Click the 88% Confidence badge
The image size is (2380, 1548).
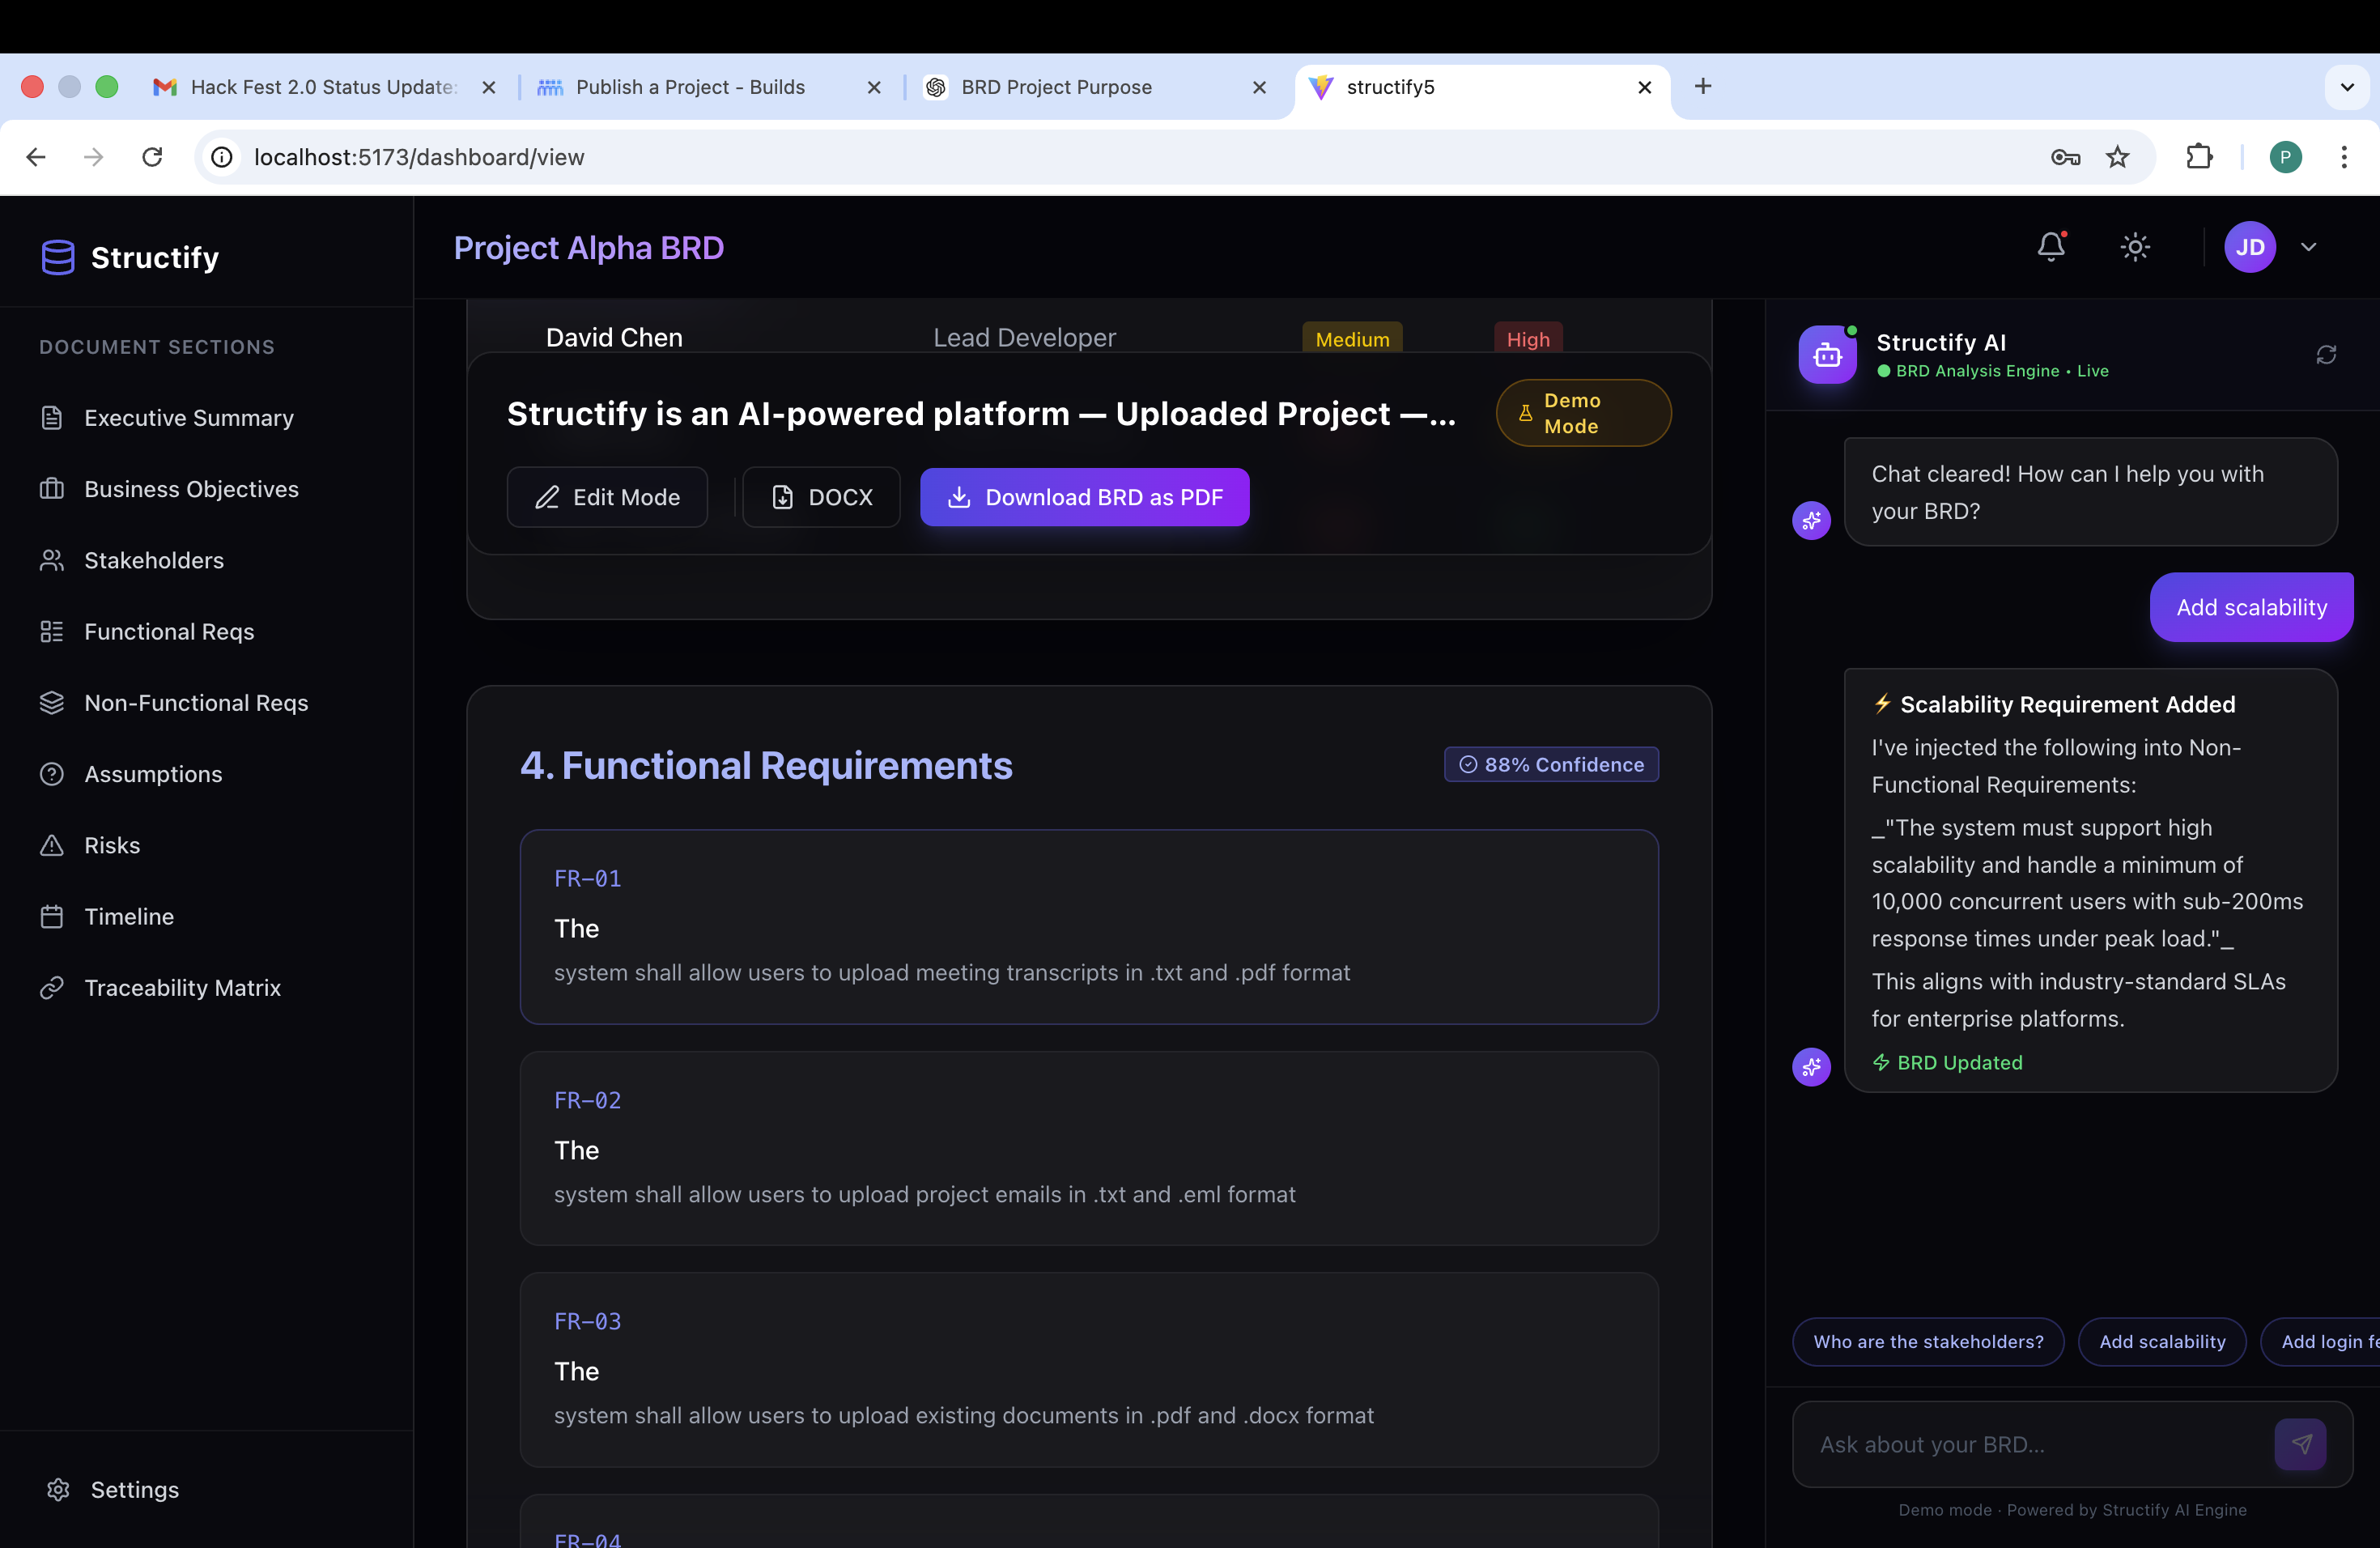click(x=1551, y=764)
